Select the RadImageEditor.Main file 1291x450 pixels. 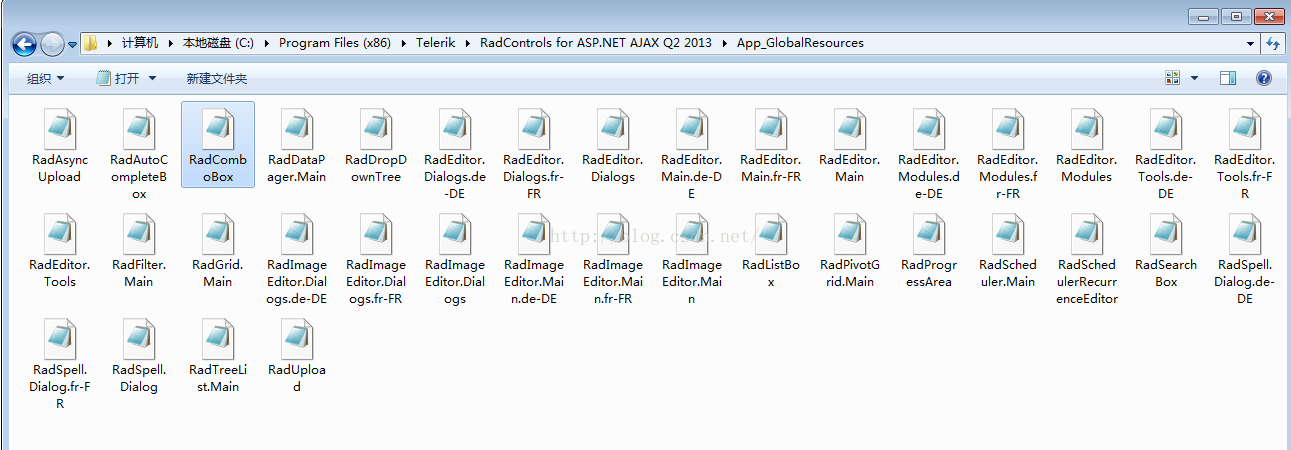point(692,258)
